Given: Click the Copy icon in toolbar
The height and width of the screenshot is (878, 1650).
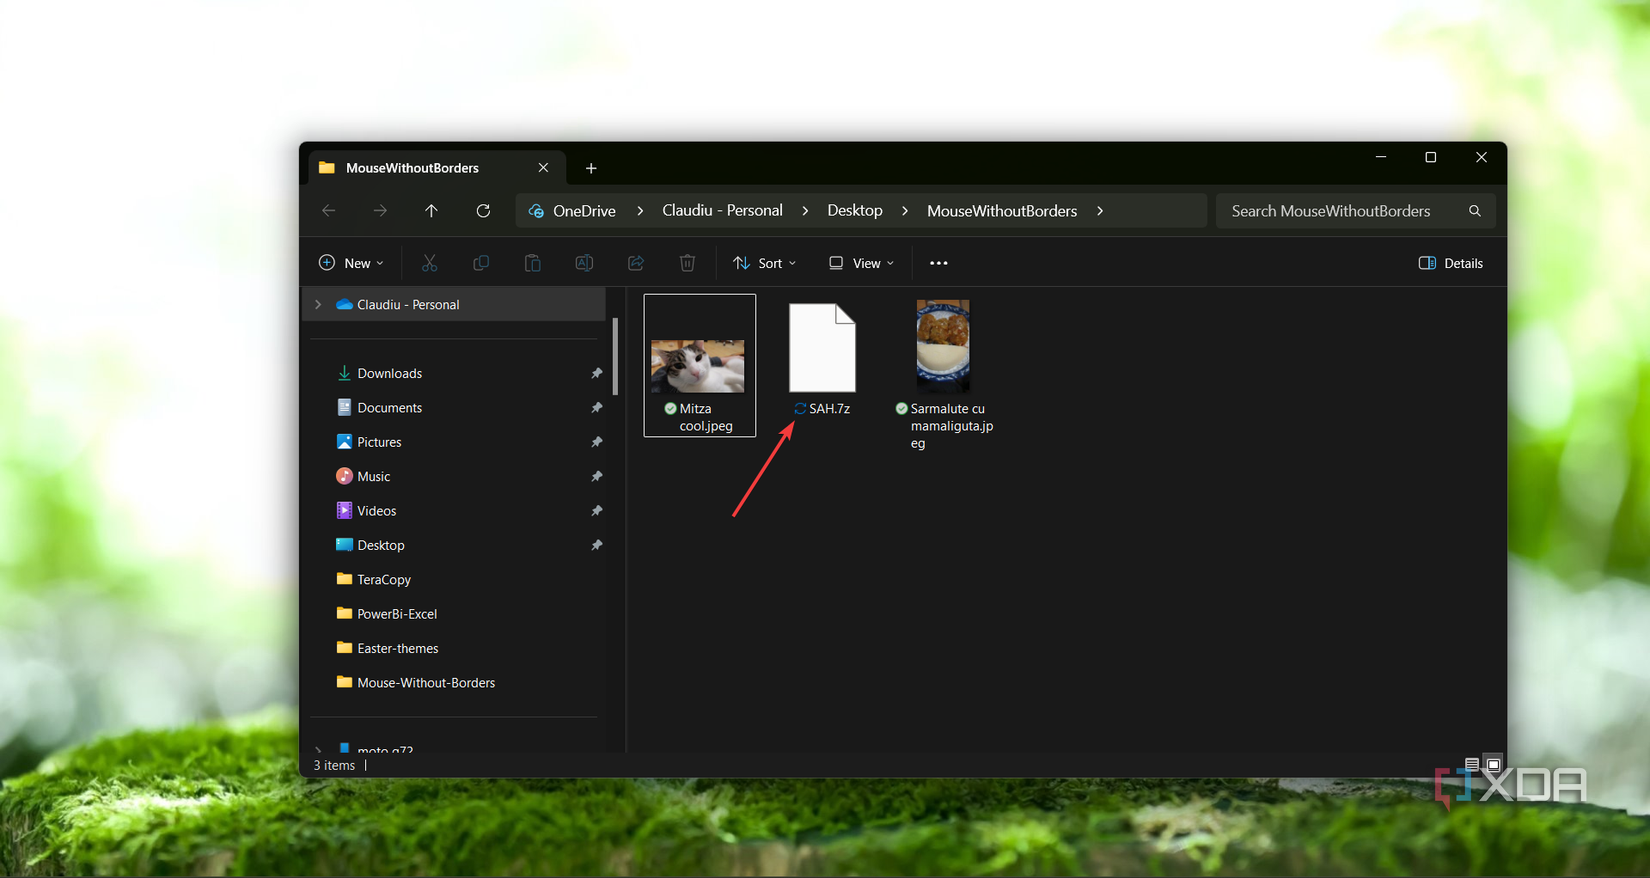Looking at the screenshot, I should 481,263.
